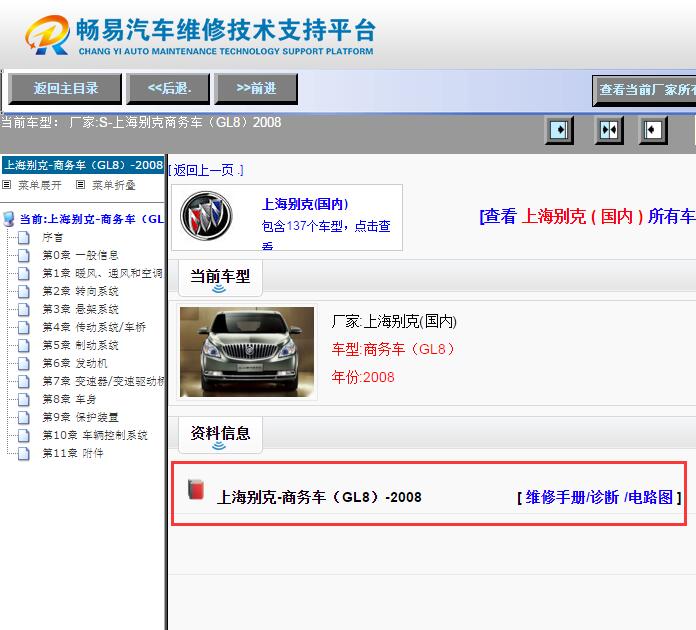The width and height of the screenshot is (696, 630).
Task: Click the computer icon at tree root
Action: [8, 219]
